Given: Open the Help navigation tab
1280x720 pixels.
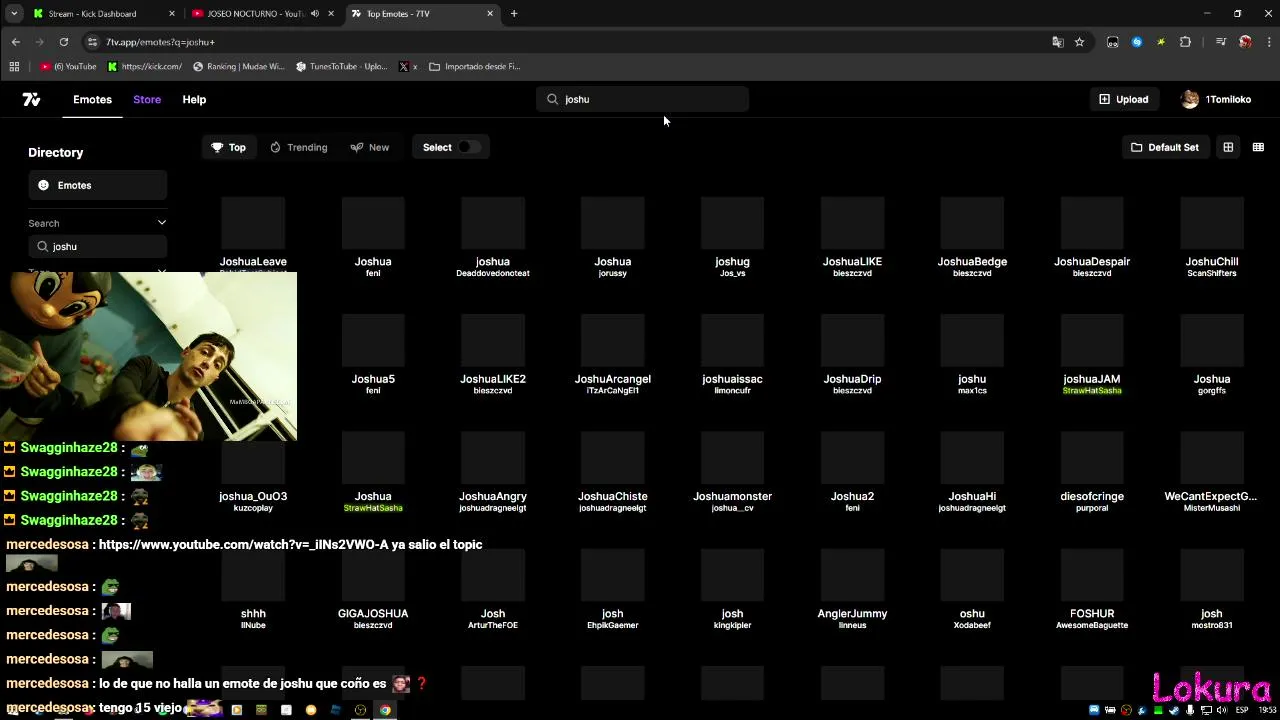Looking at the screenshot, I should pyautogui.click(x=194, y=99).
